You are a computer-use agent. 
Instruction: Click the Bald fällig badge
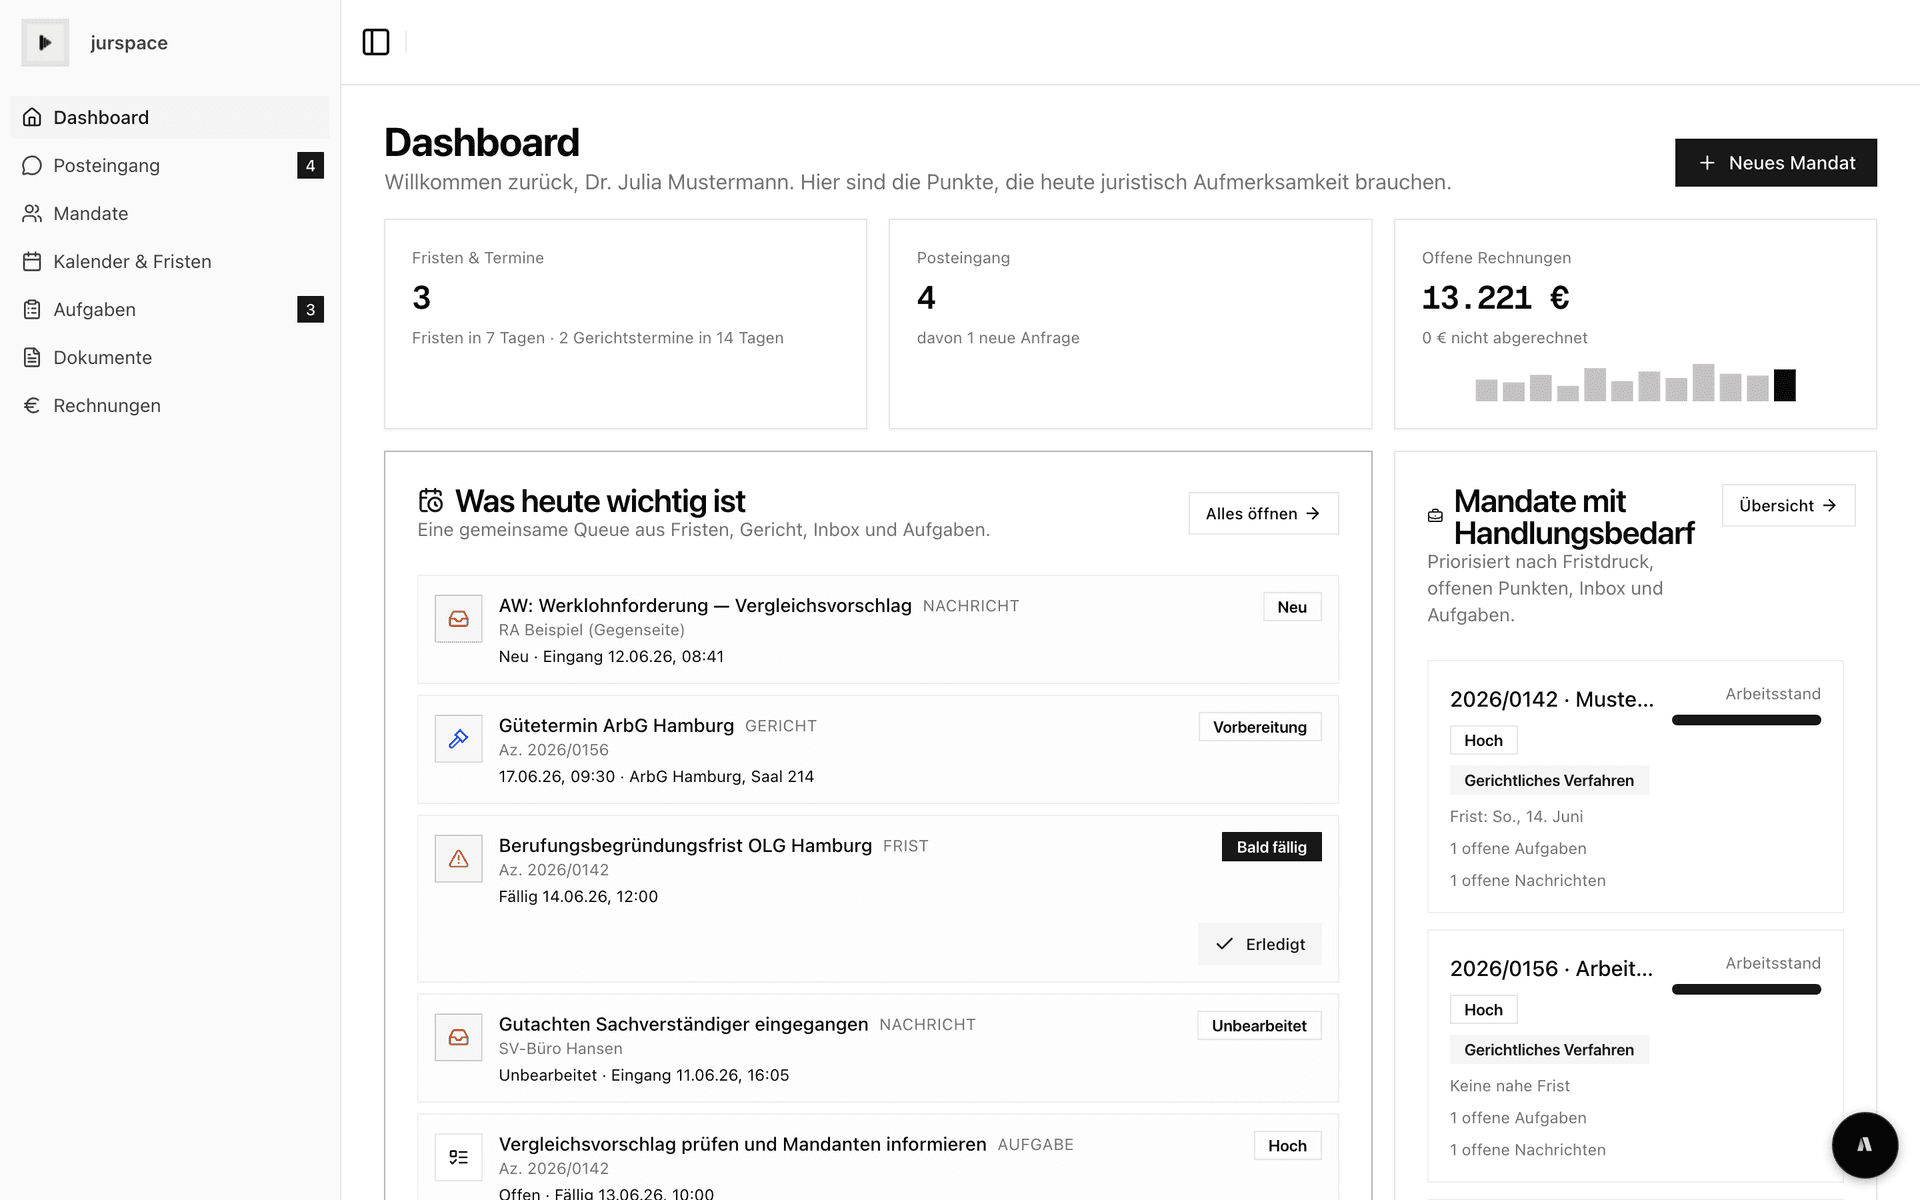pos(1271,847)
